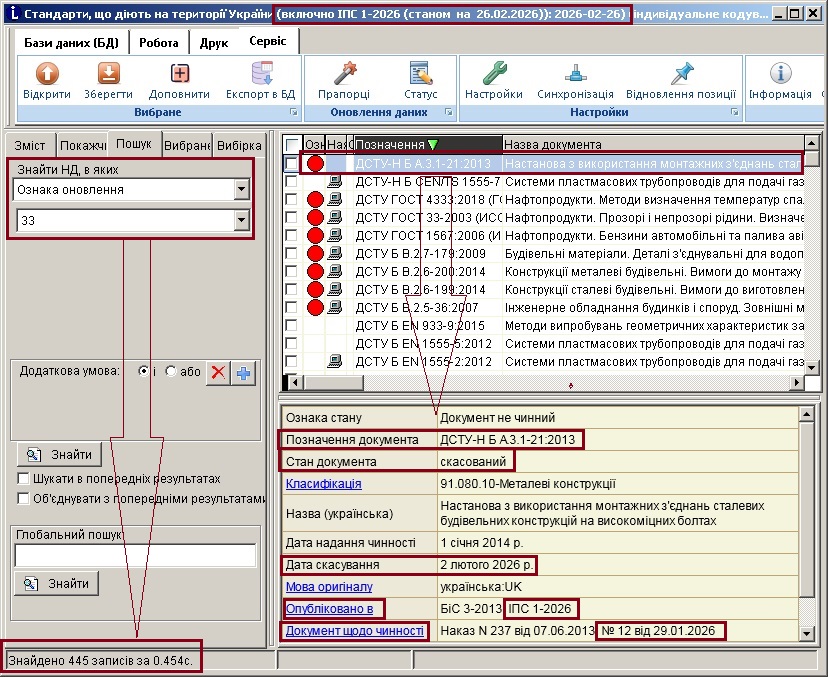
Task: Expand the Вибране group launcher arrow
Action: click(x=293, y=113)
